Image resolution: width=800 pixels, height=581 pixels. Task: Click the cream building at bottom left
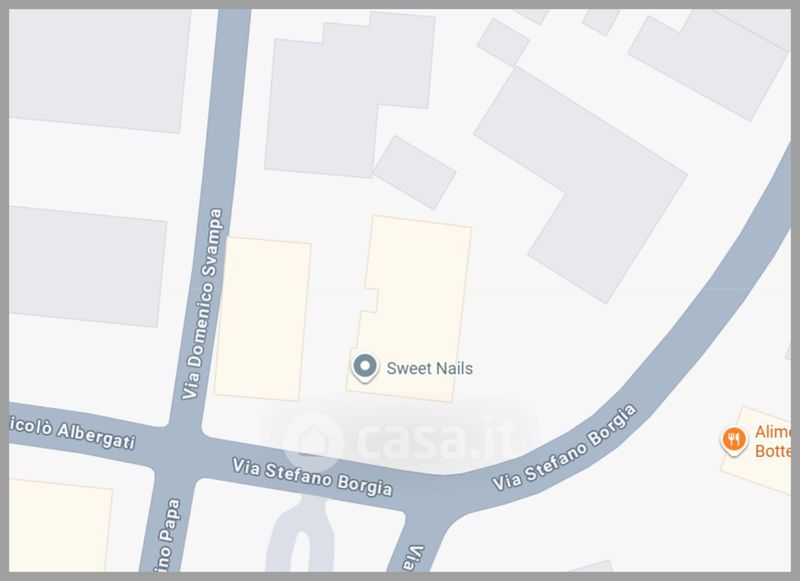click(61, 525)
